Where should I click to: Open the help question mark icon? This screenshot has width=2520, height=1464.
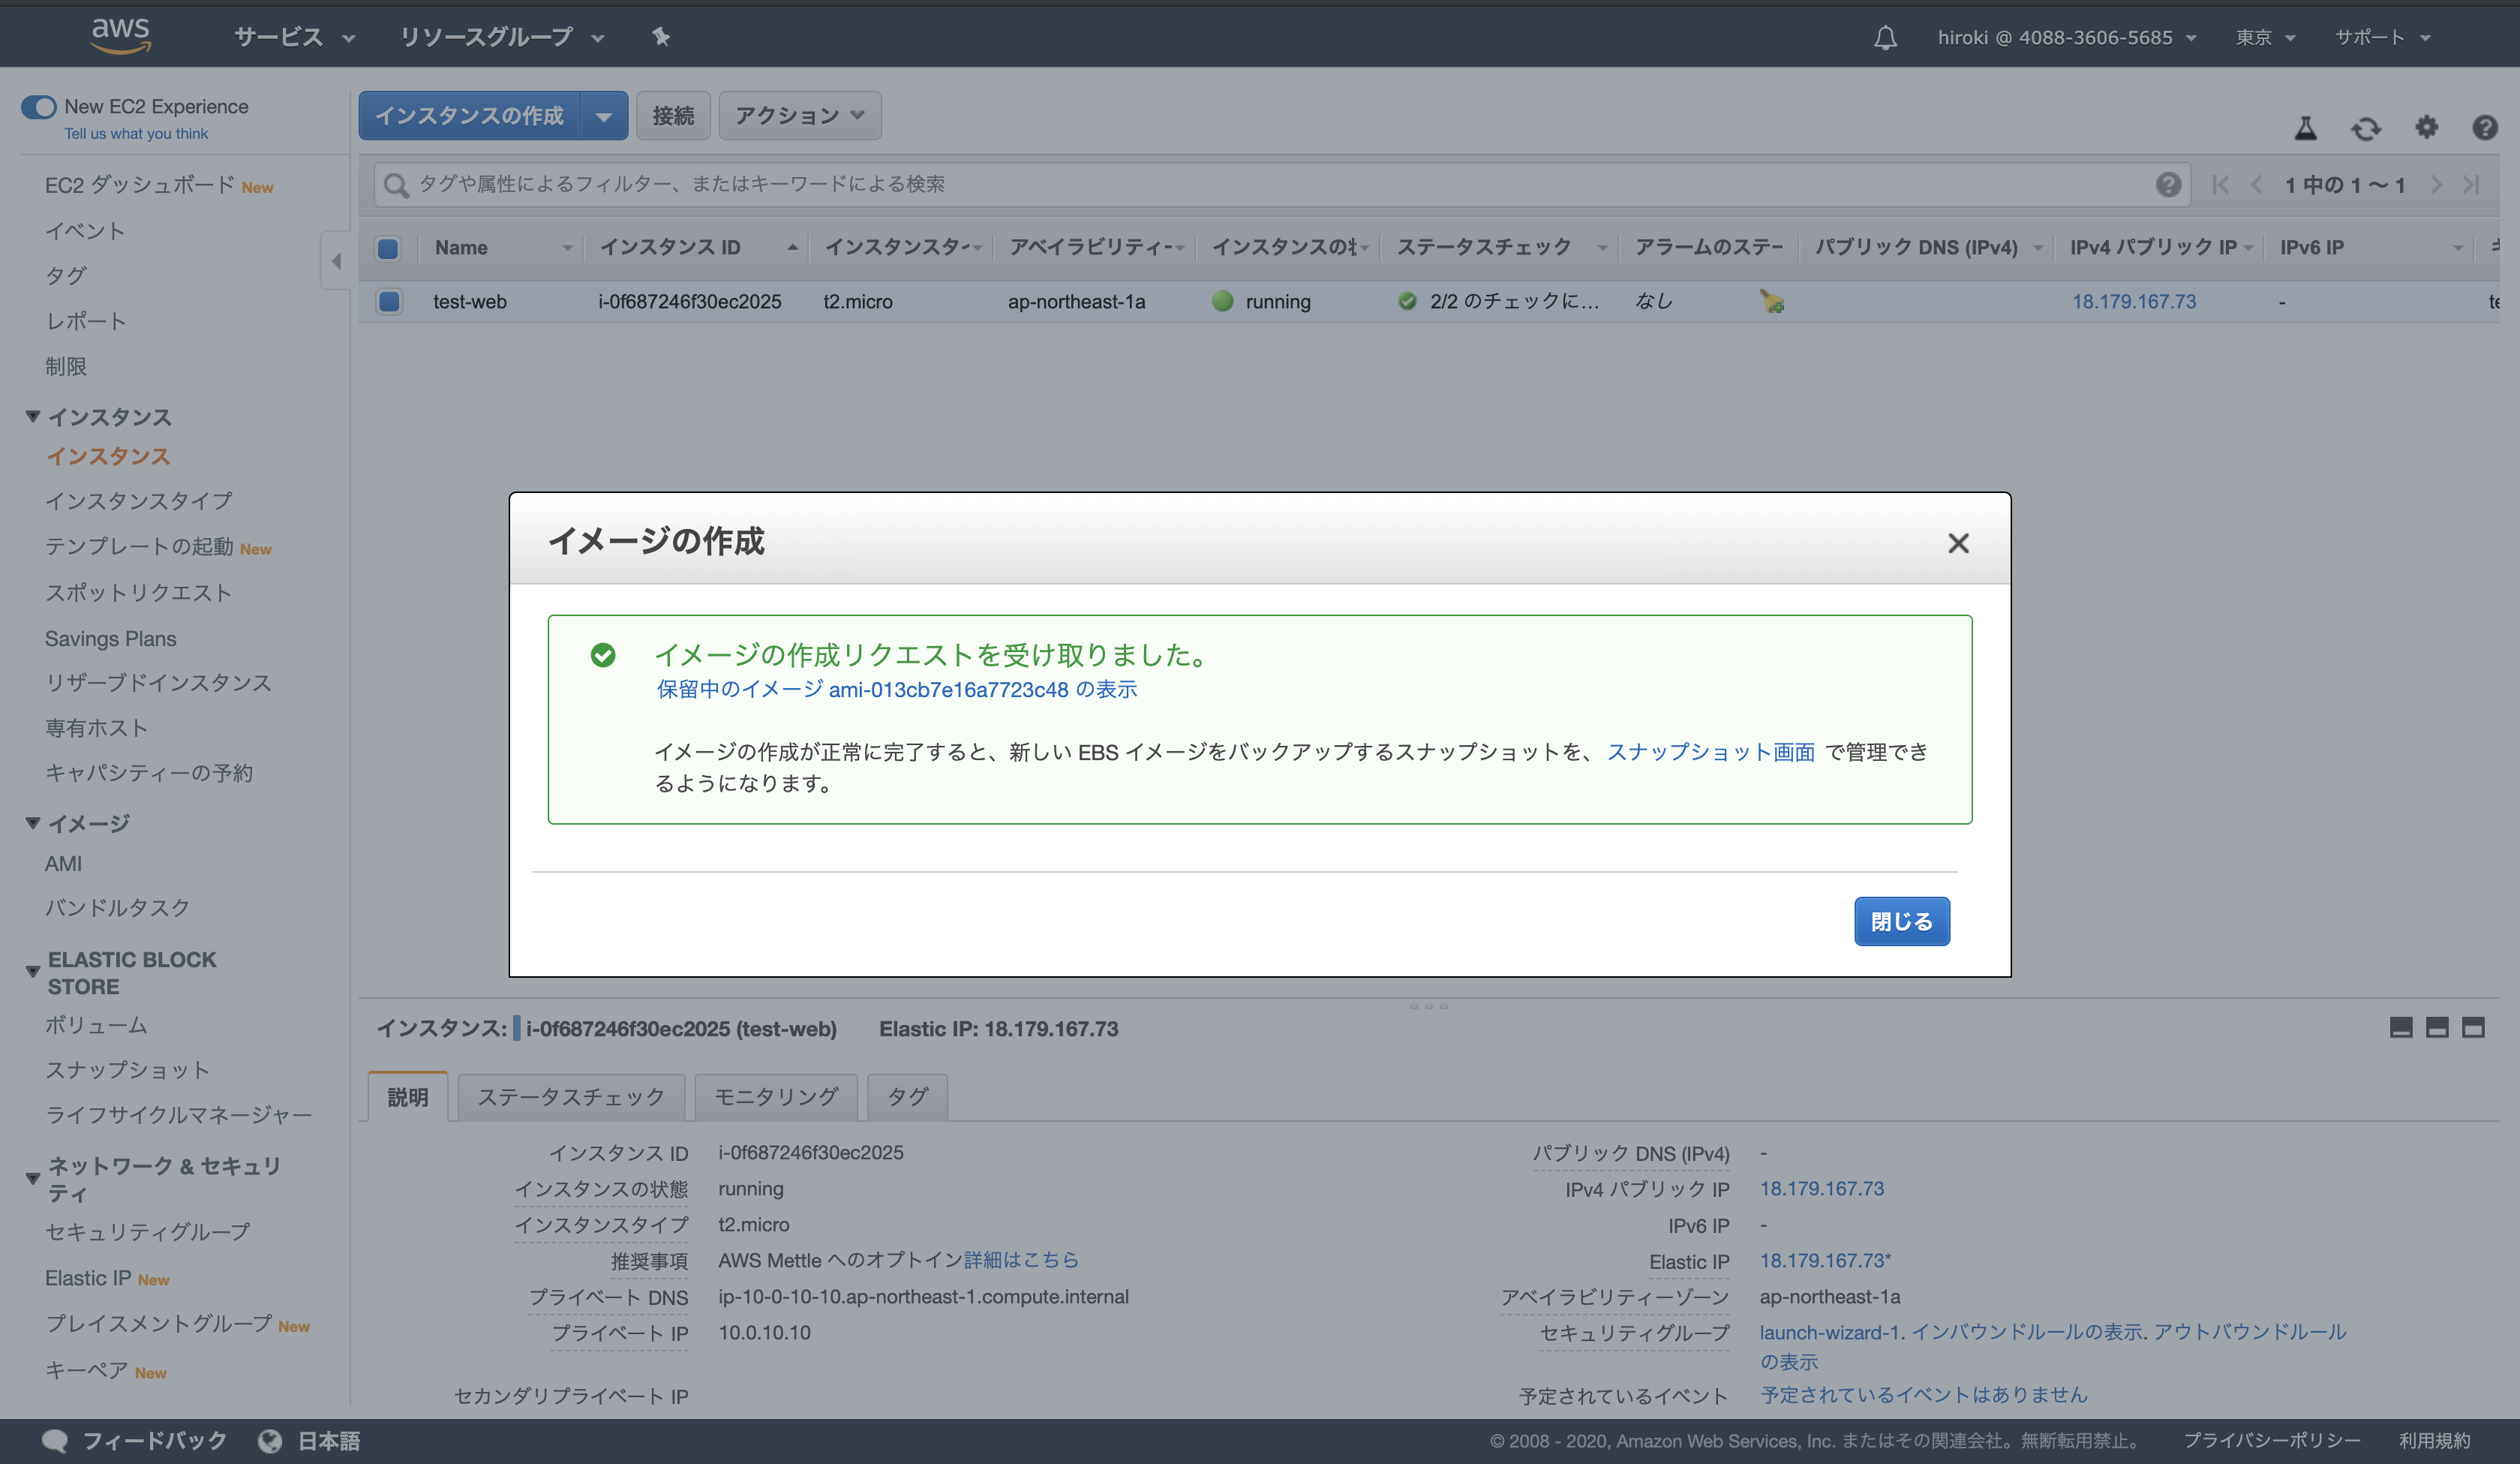(x=2486, y=128)
